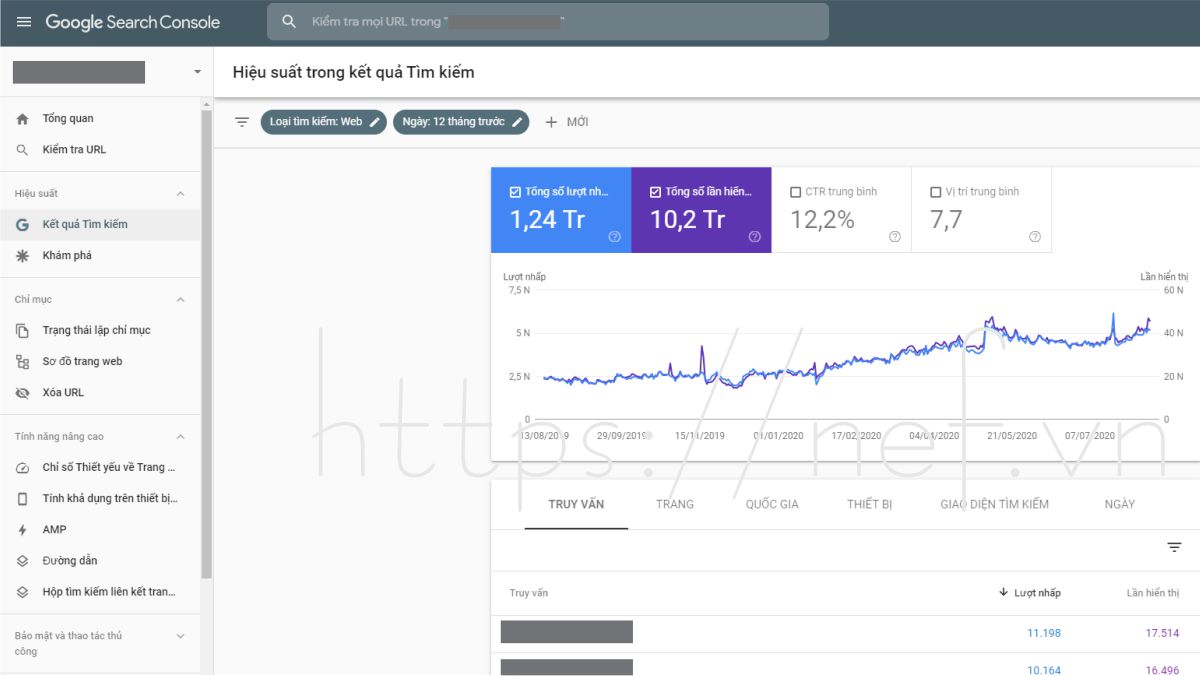Screen dimensions: 1200x676
Task: Open the QUỐC GIA tab
Action: click(771, 504)
